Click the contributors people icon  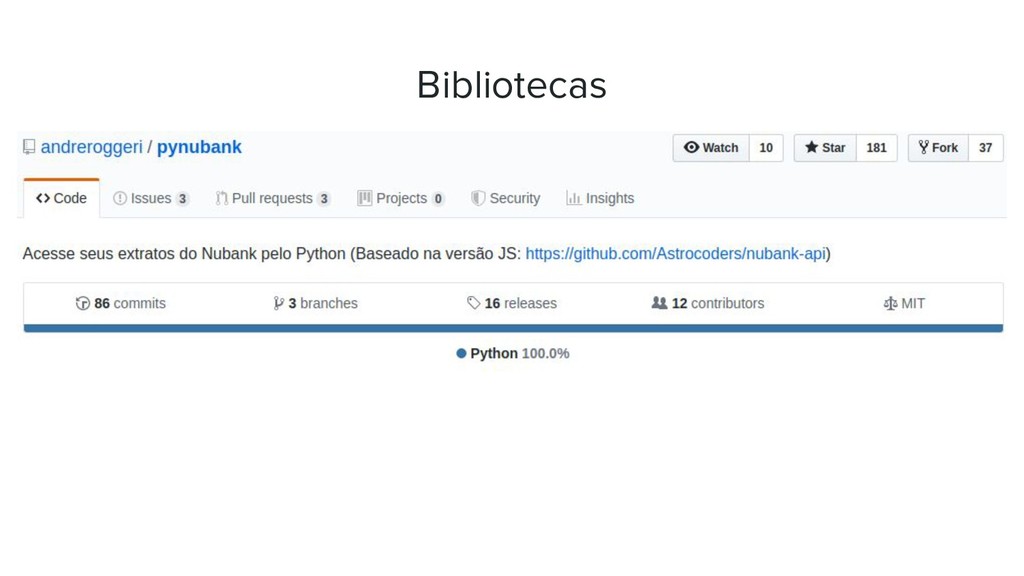(x=660, y=303)
